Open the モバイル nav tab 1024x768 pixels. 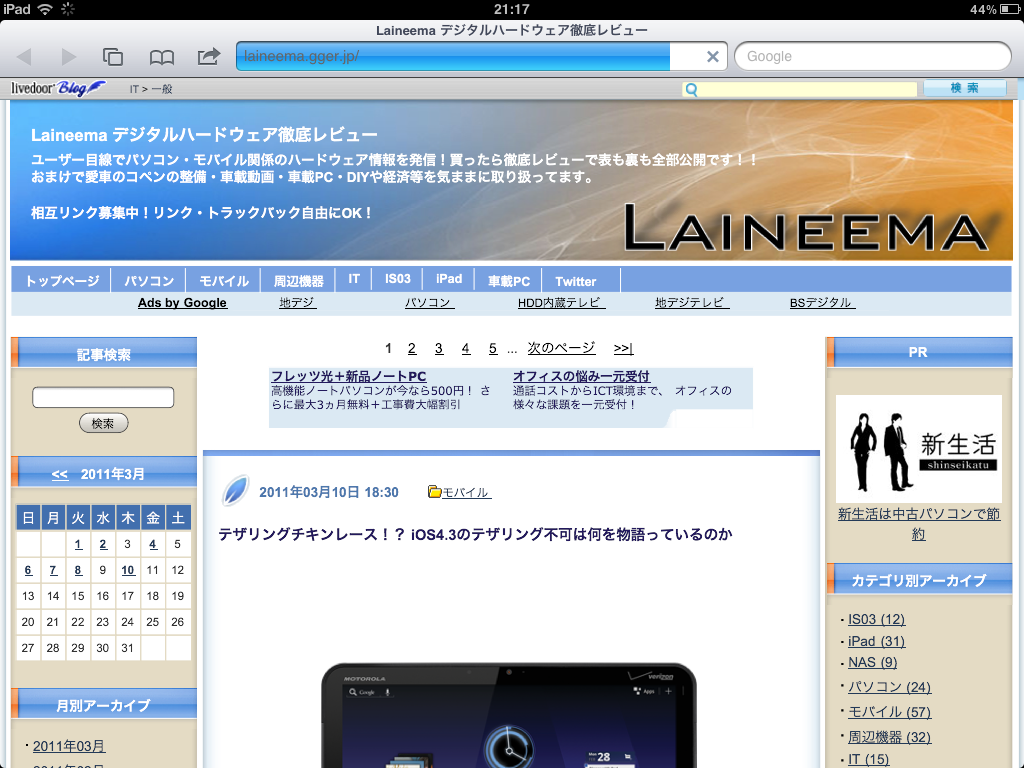tap(224, 281)
